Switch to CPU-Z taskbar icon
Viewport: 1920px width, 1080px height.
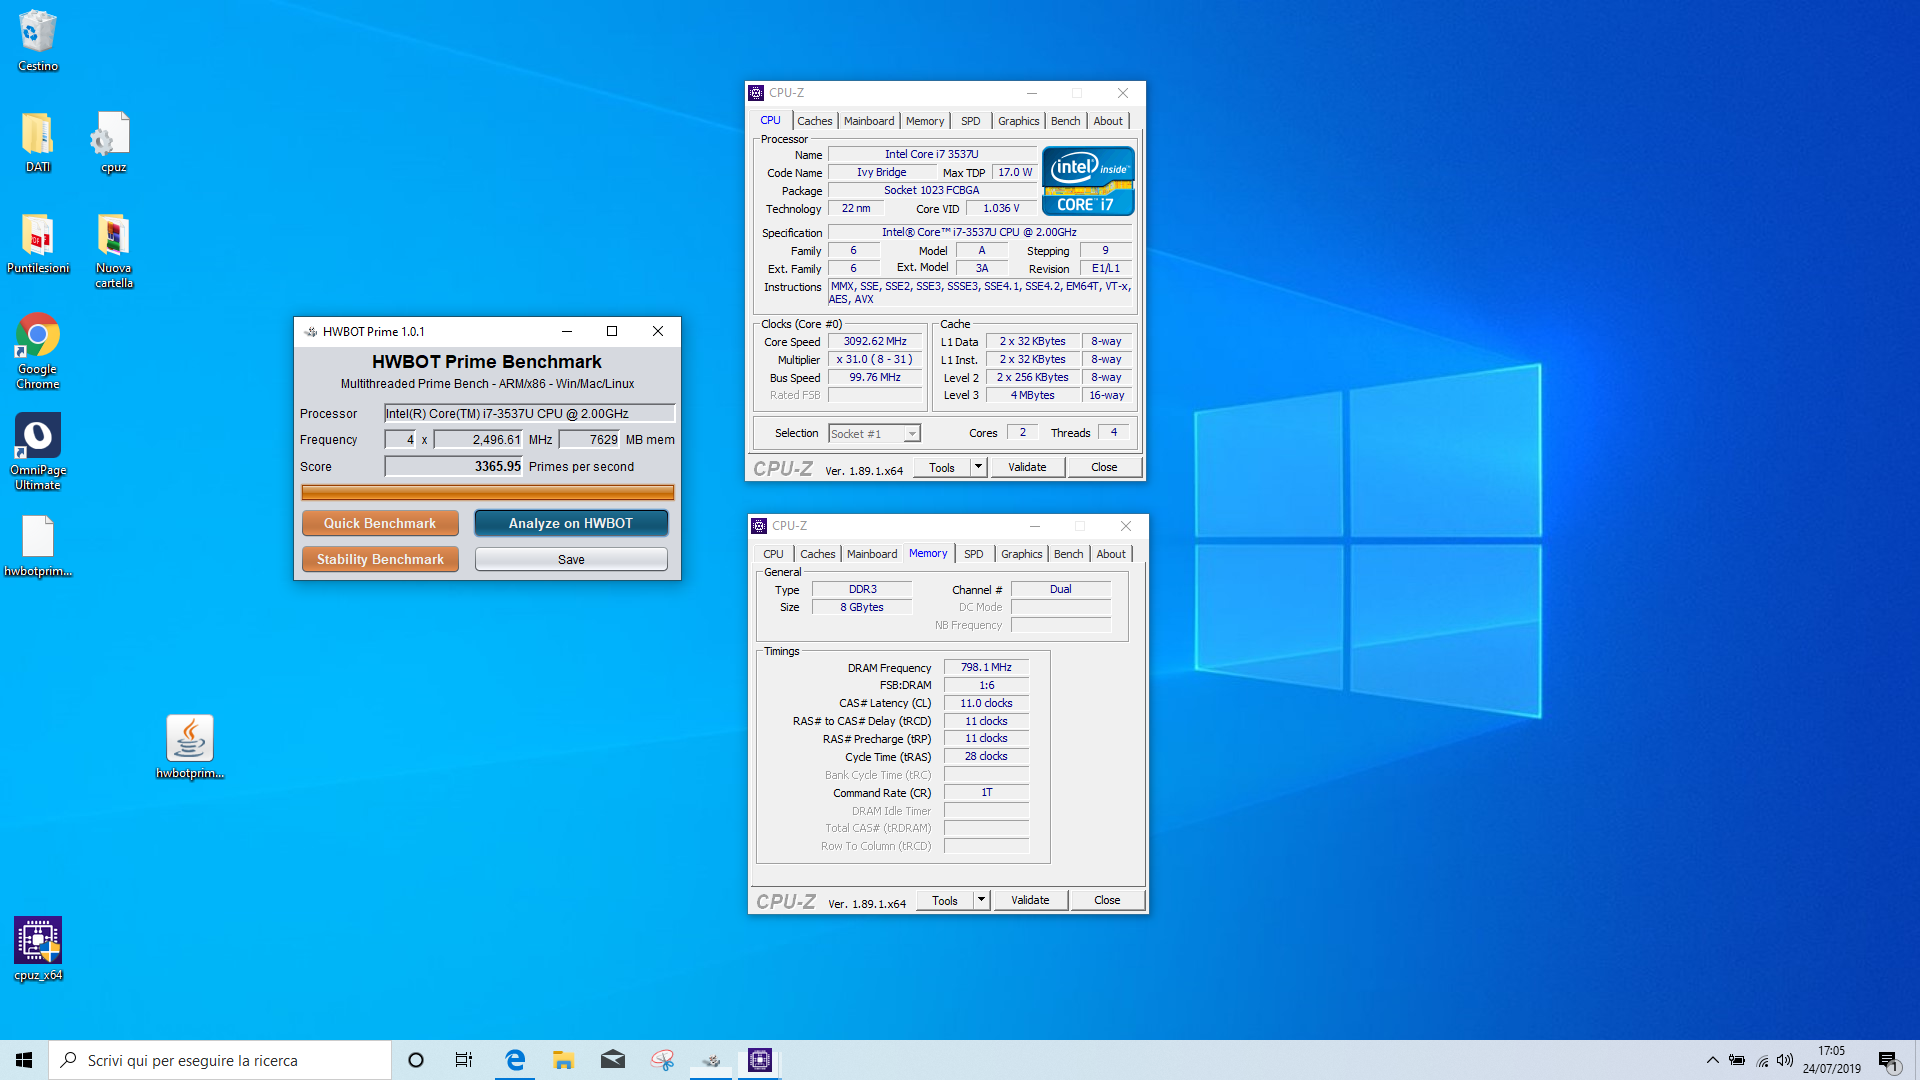[x=760, y=1060]
